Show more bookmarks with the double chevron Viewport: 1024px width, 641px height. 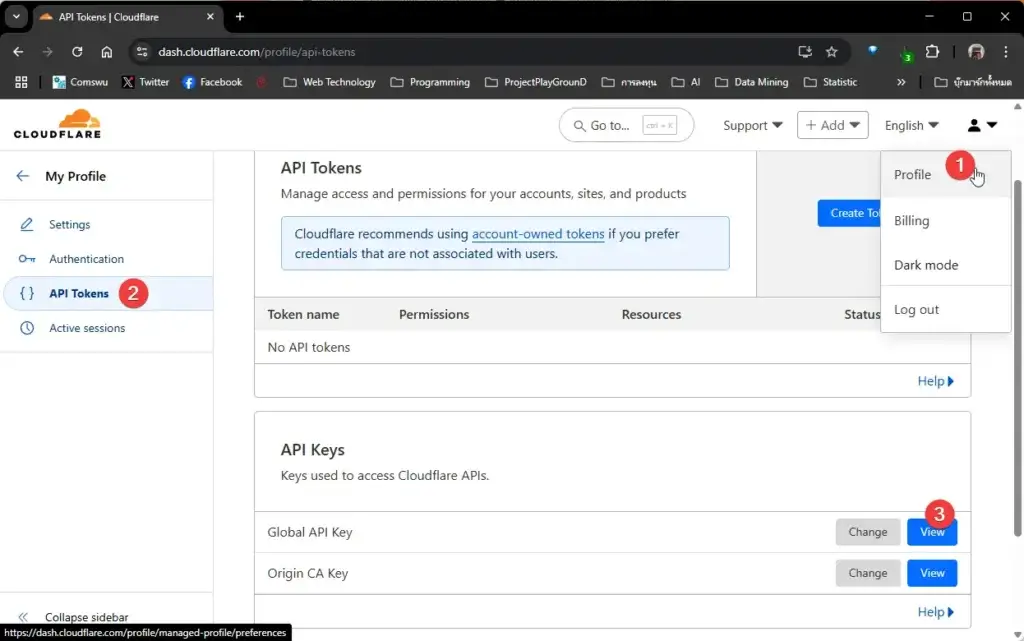pos(901,82)
